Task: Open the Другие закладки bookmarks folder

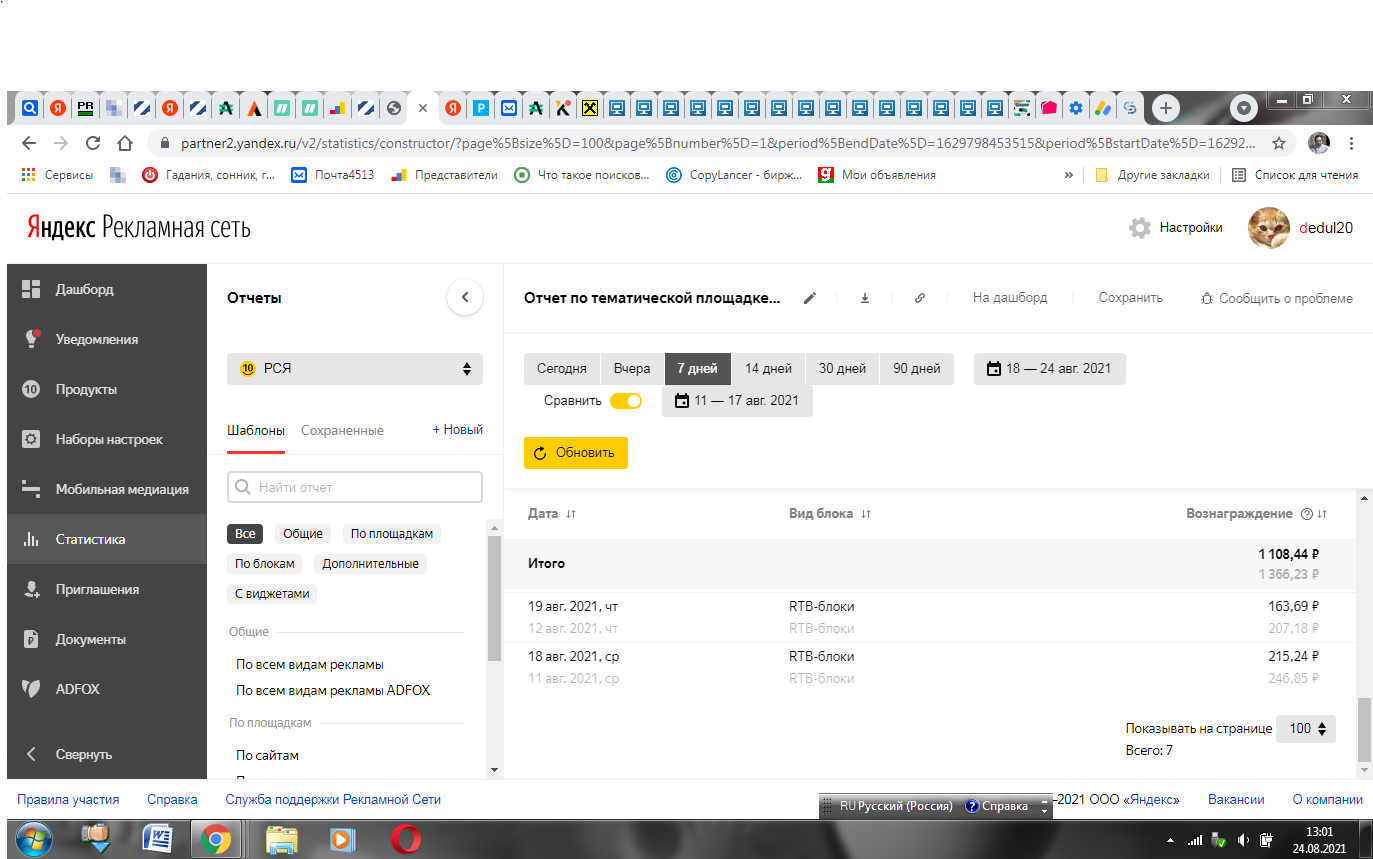Action: click(1152, 175)
